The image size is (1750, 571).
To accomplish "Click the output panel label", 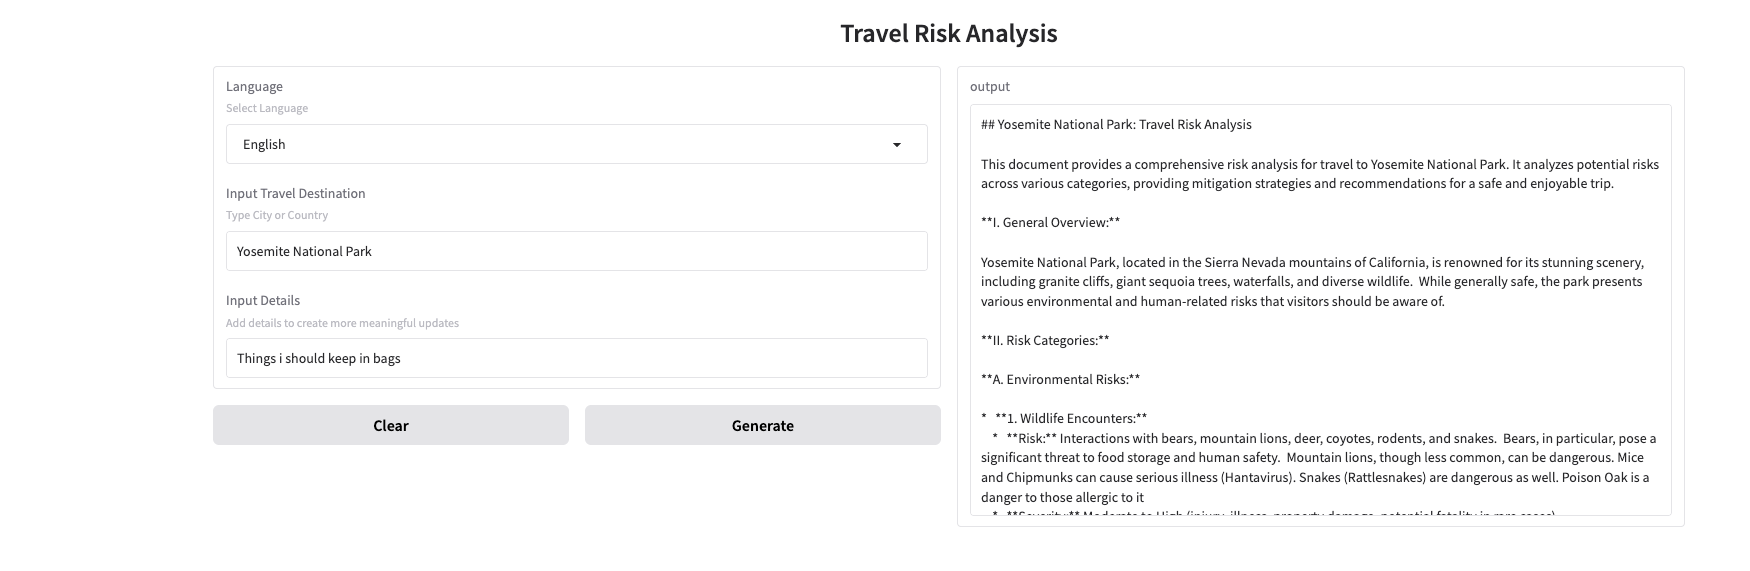I will pos(989,87).
